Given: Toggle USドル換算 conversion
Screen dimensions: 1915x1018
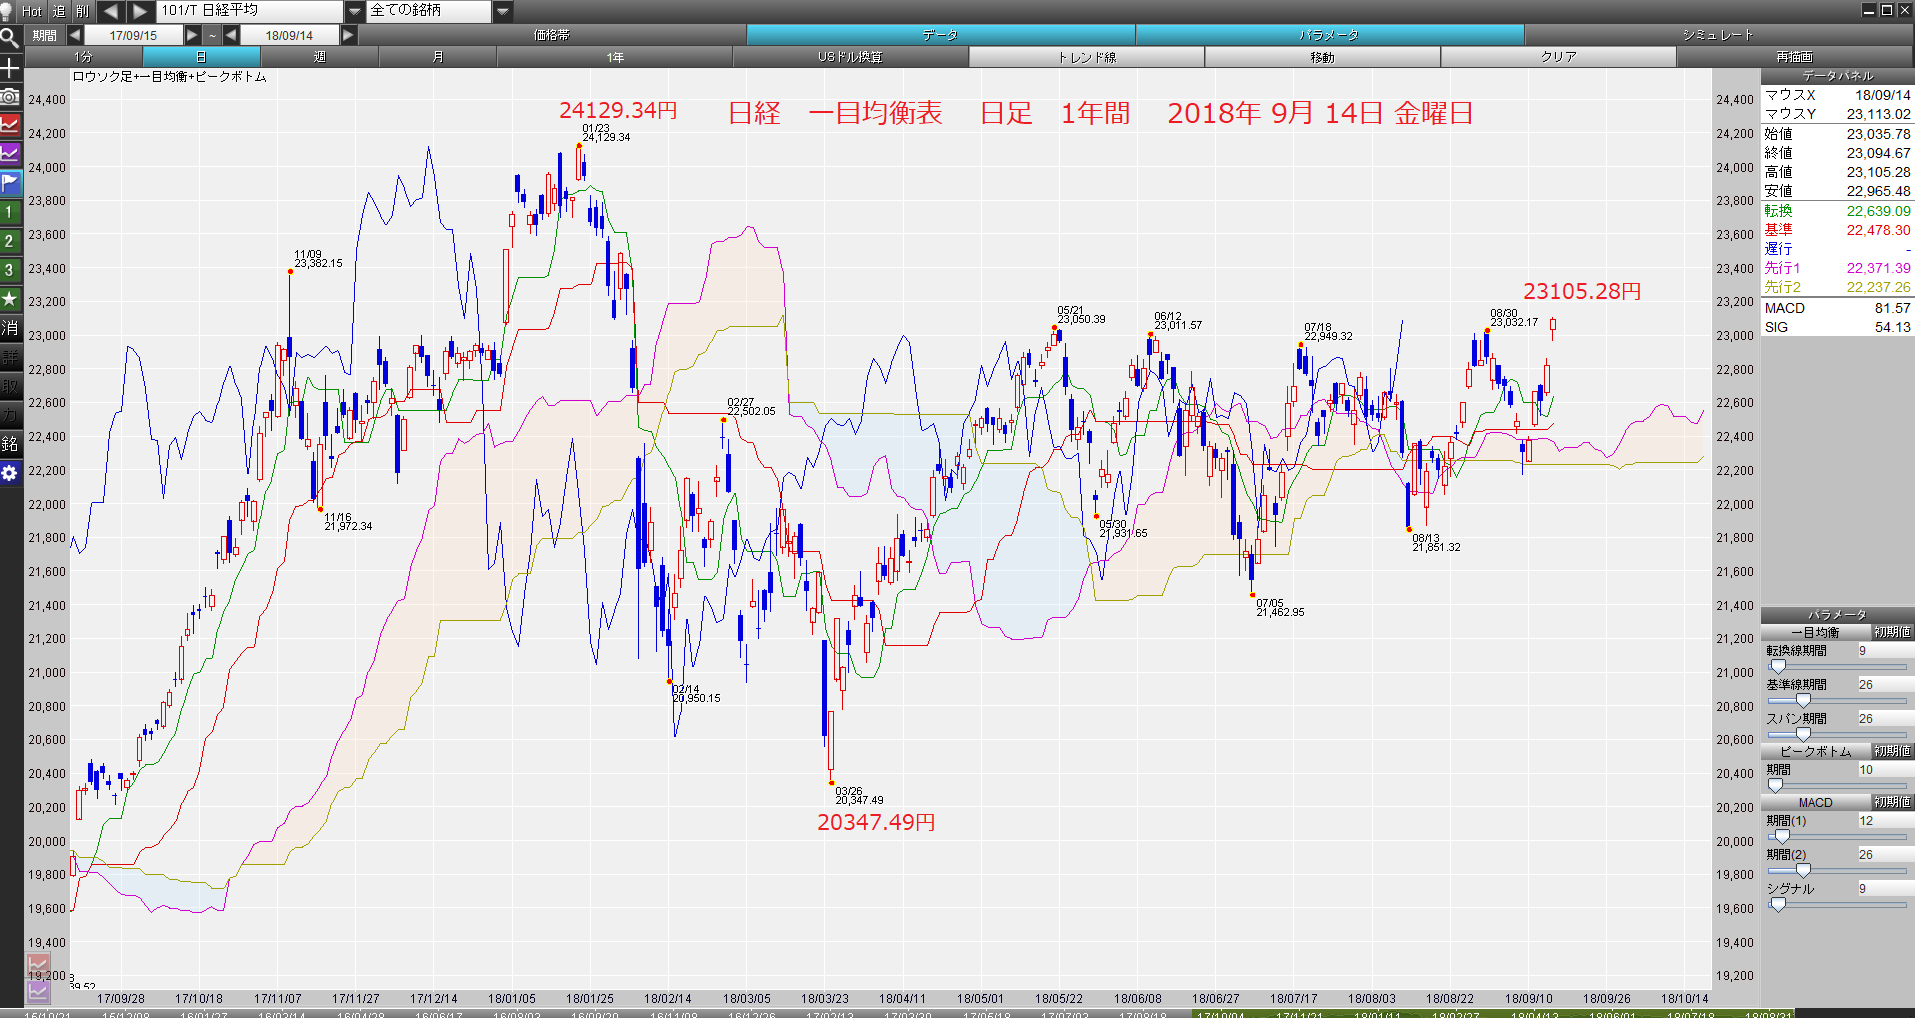Looking at the screenshot, I should click(x=851, y=57).
